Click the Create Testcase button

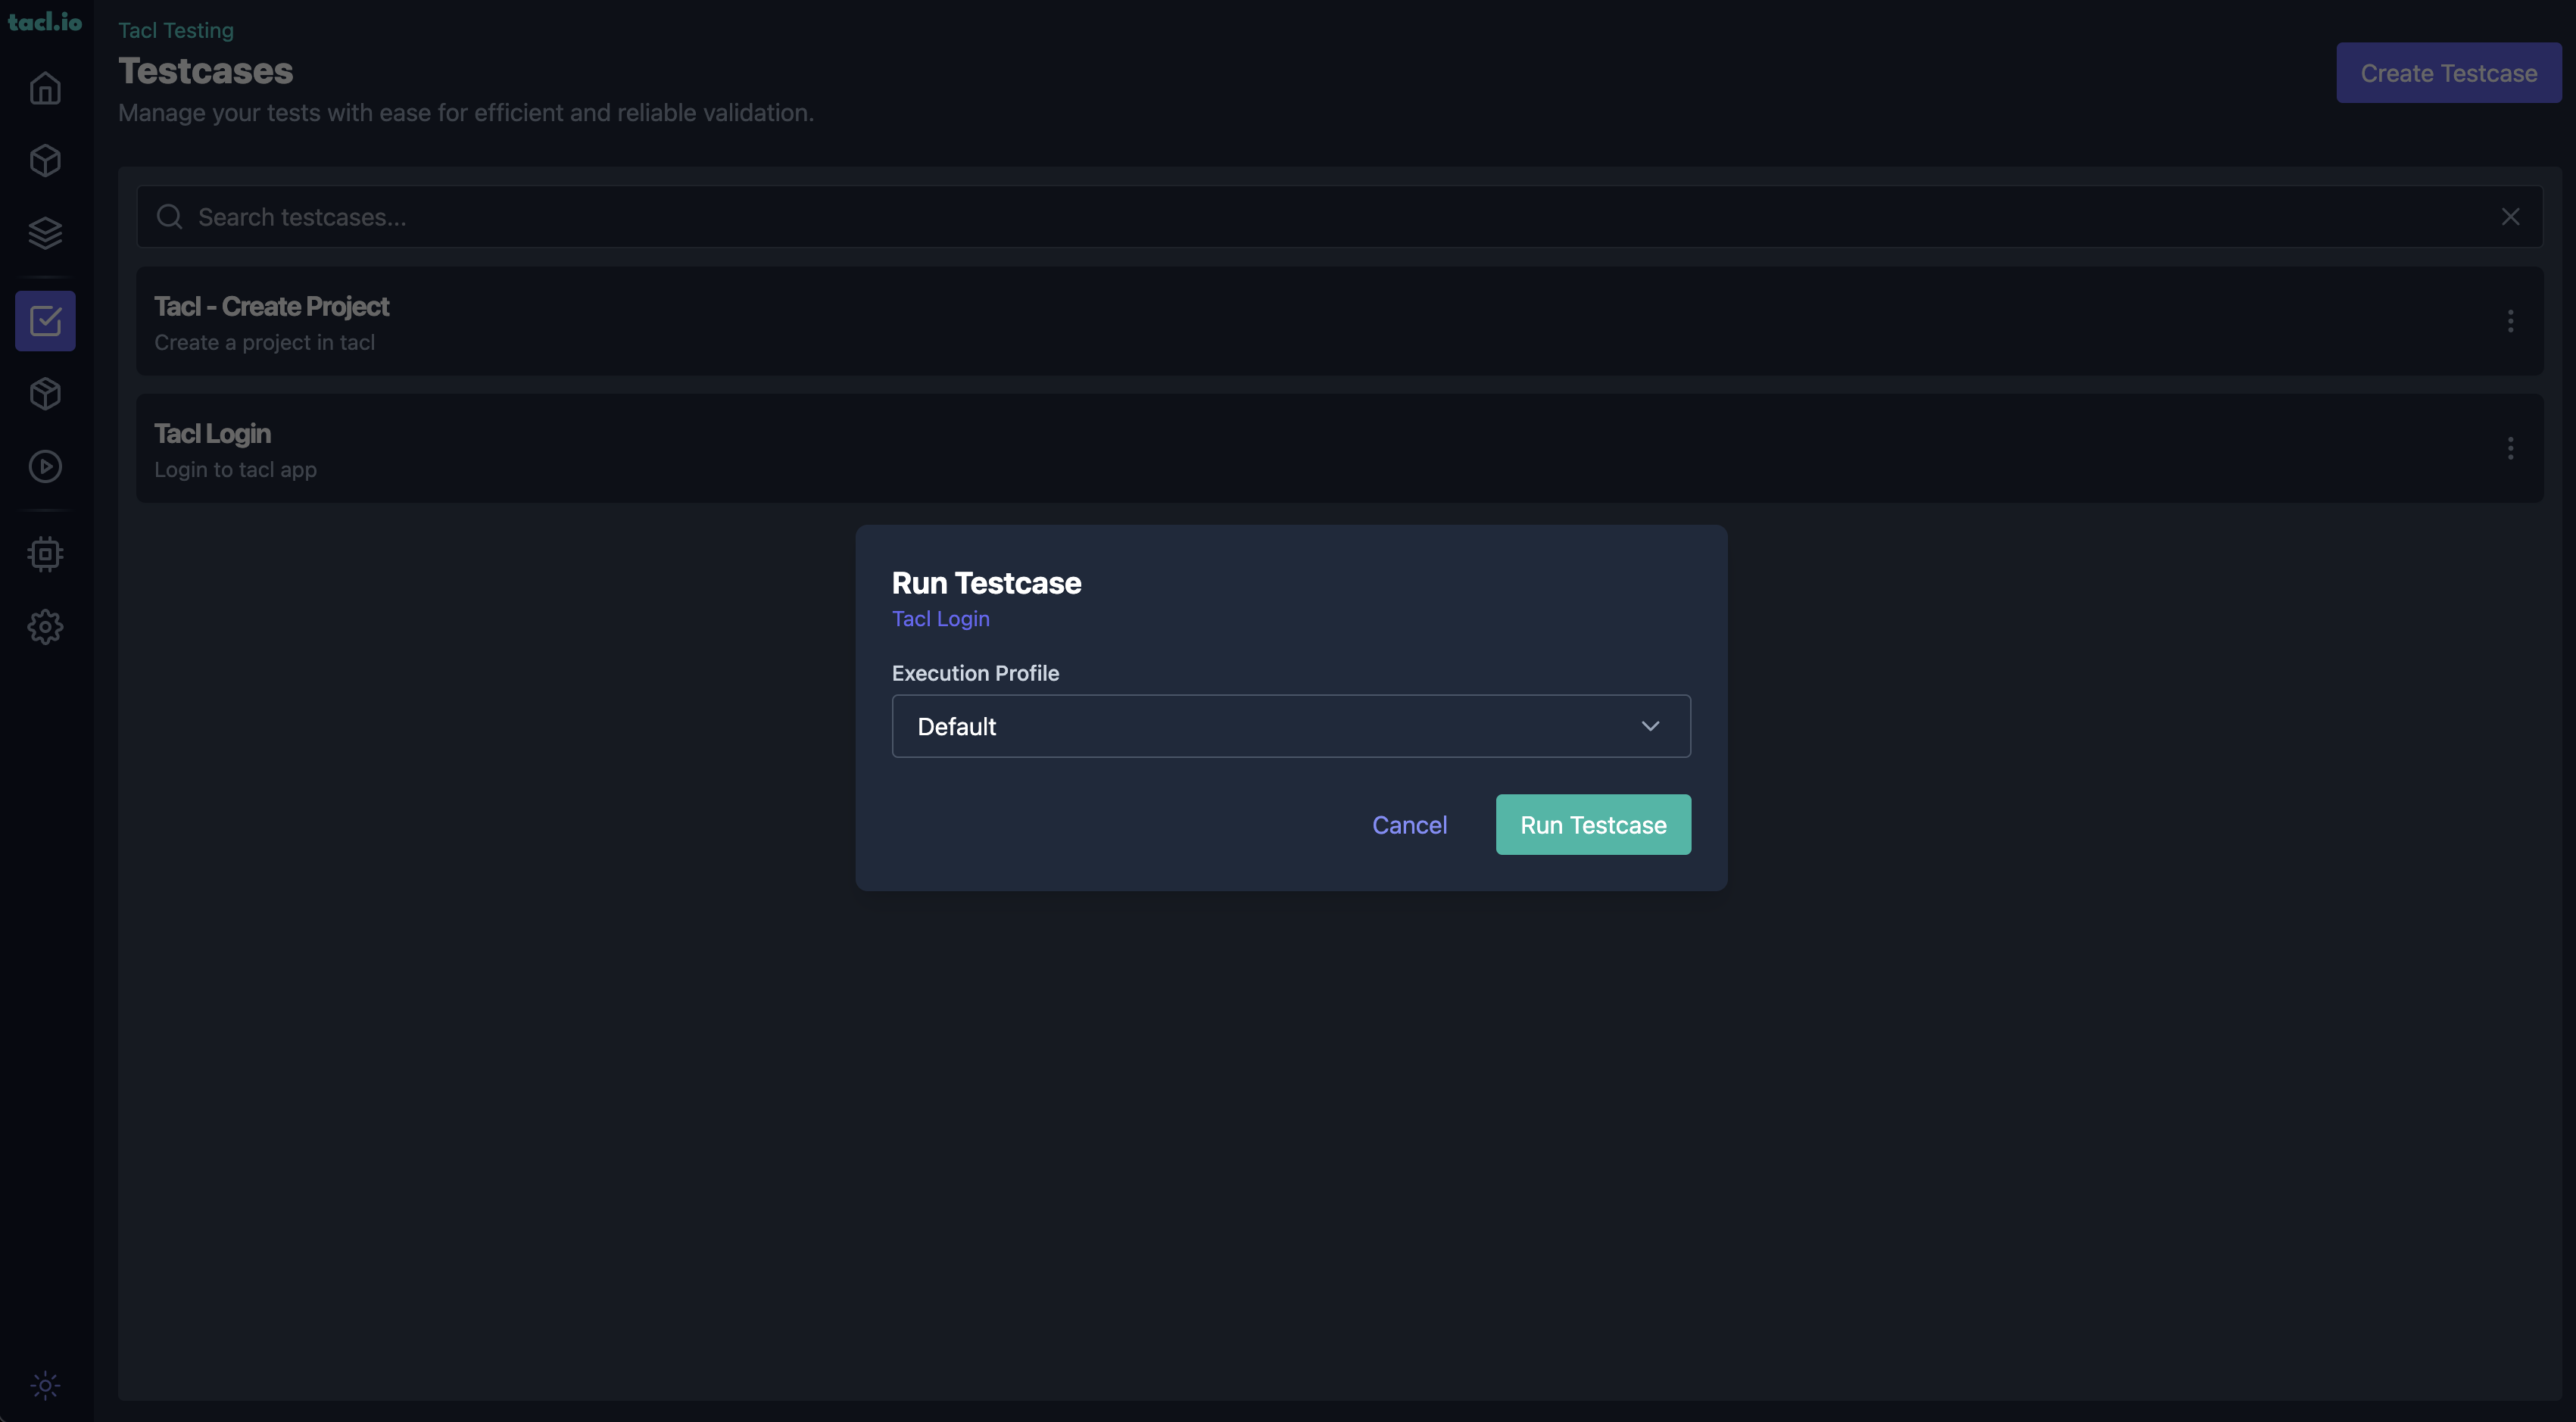click(x=2448, y=73)
